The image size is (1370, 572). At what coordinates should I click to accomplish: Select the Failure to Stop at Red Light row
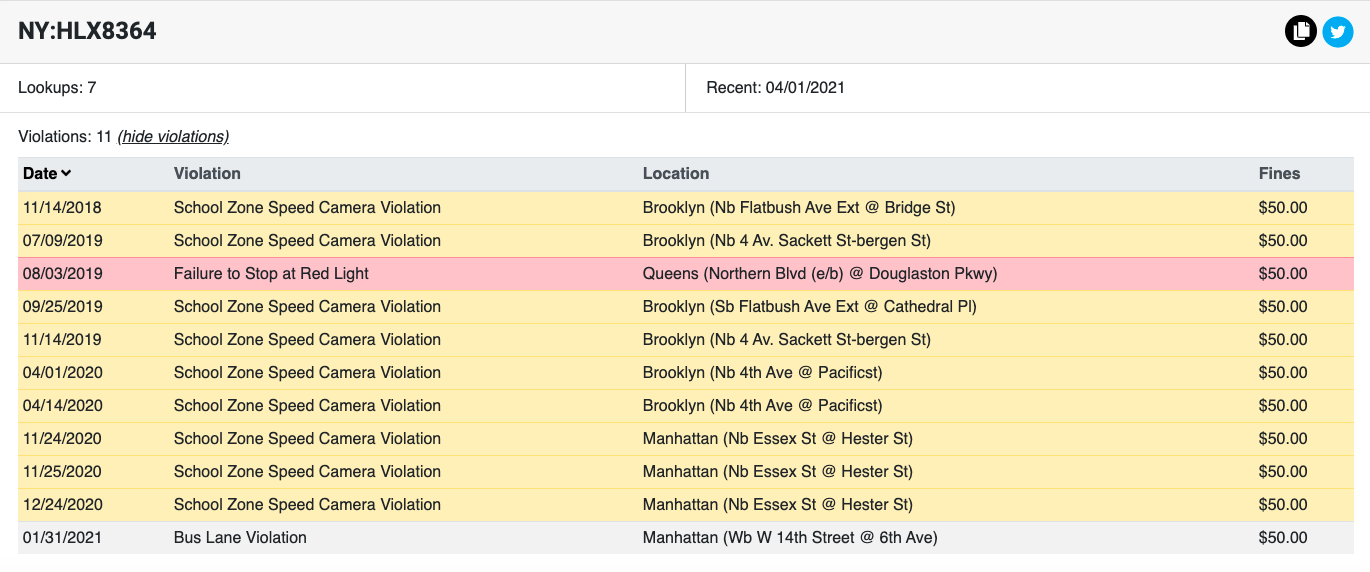point(271,273)
